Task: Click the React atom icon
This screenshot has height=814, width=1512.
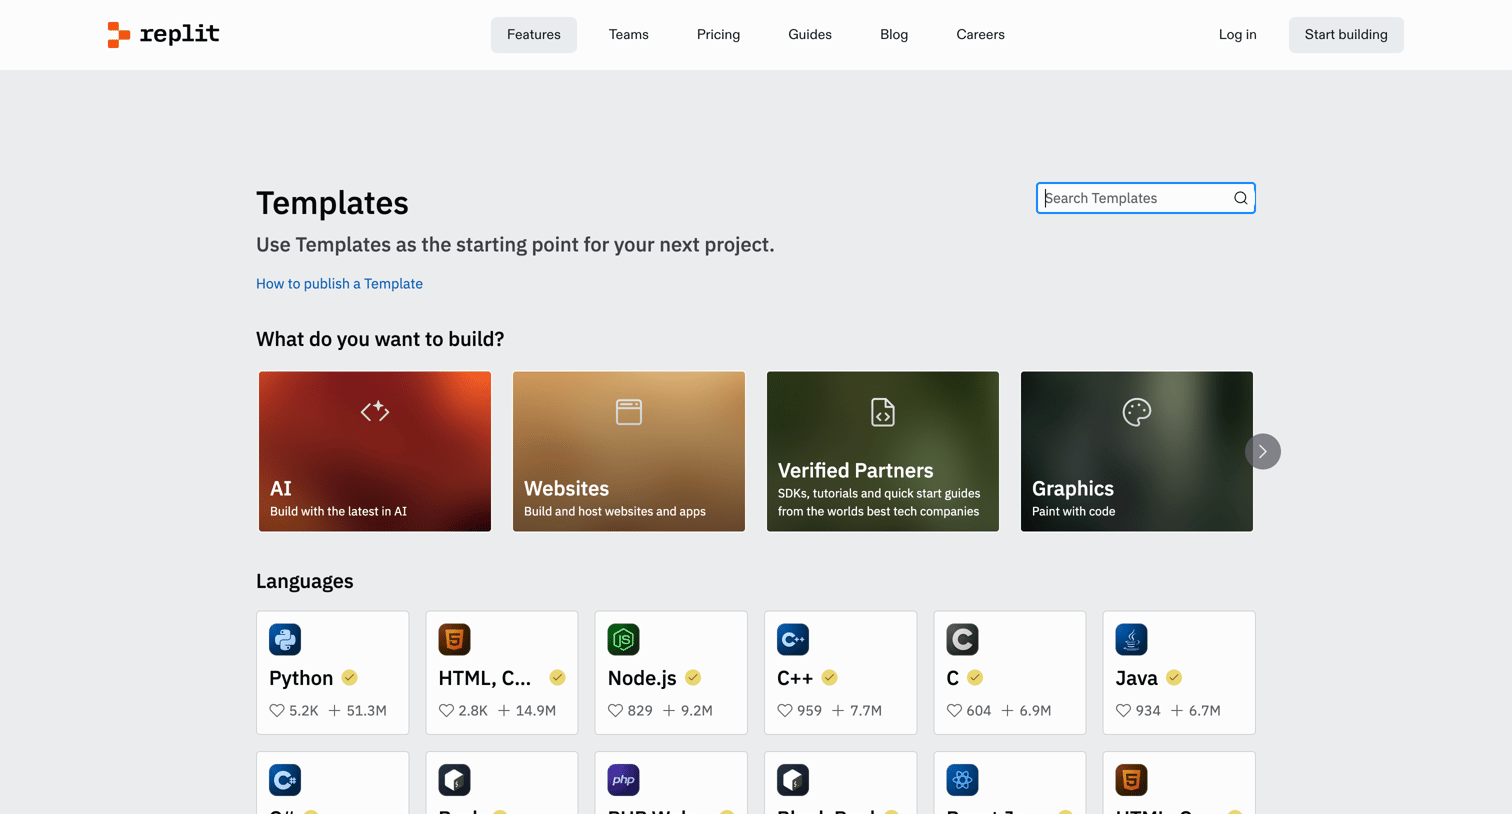Action: (x=962, y=779)
